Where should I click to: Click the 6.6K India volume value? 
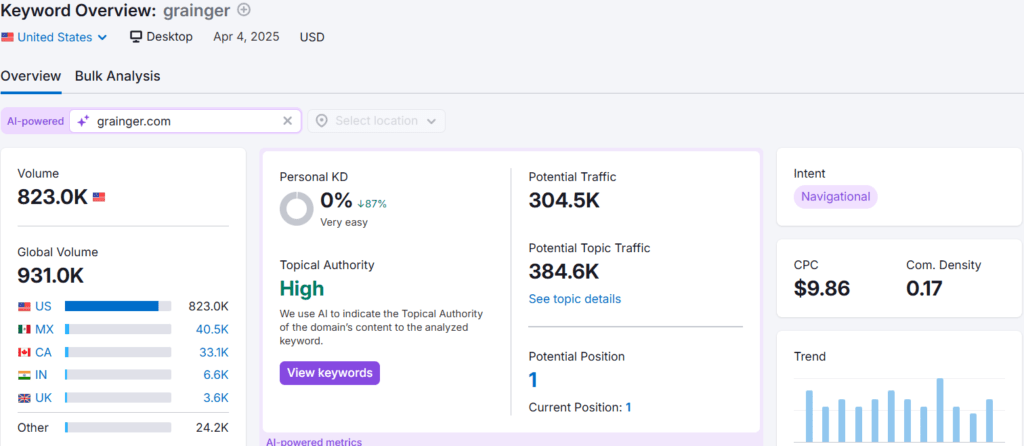click(x=216, y=375)
